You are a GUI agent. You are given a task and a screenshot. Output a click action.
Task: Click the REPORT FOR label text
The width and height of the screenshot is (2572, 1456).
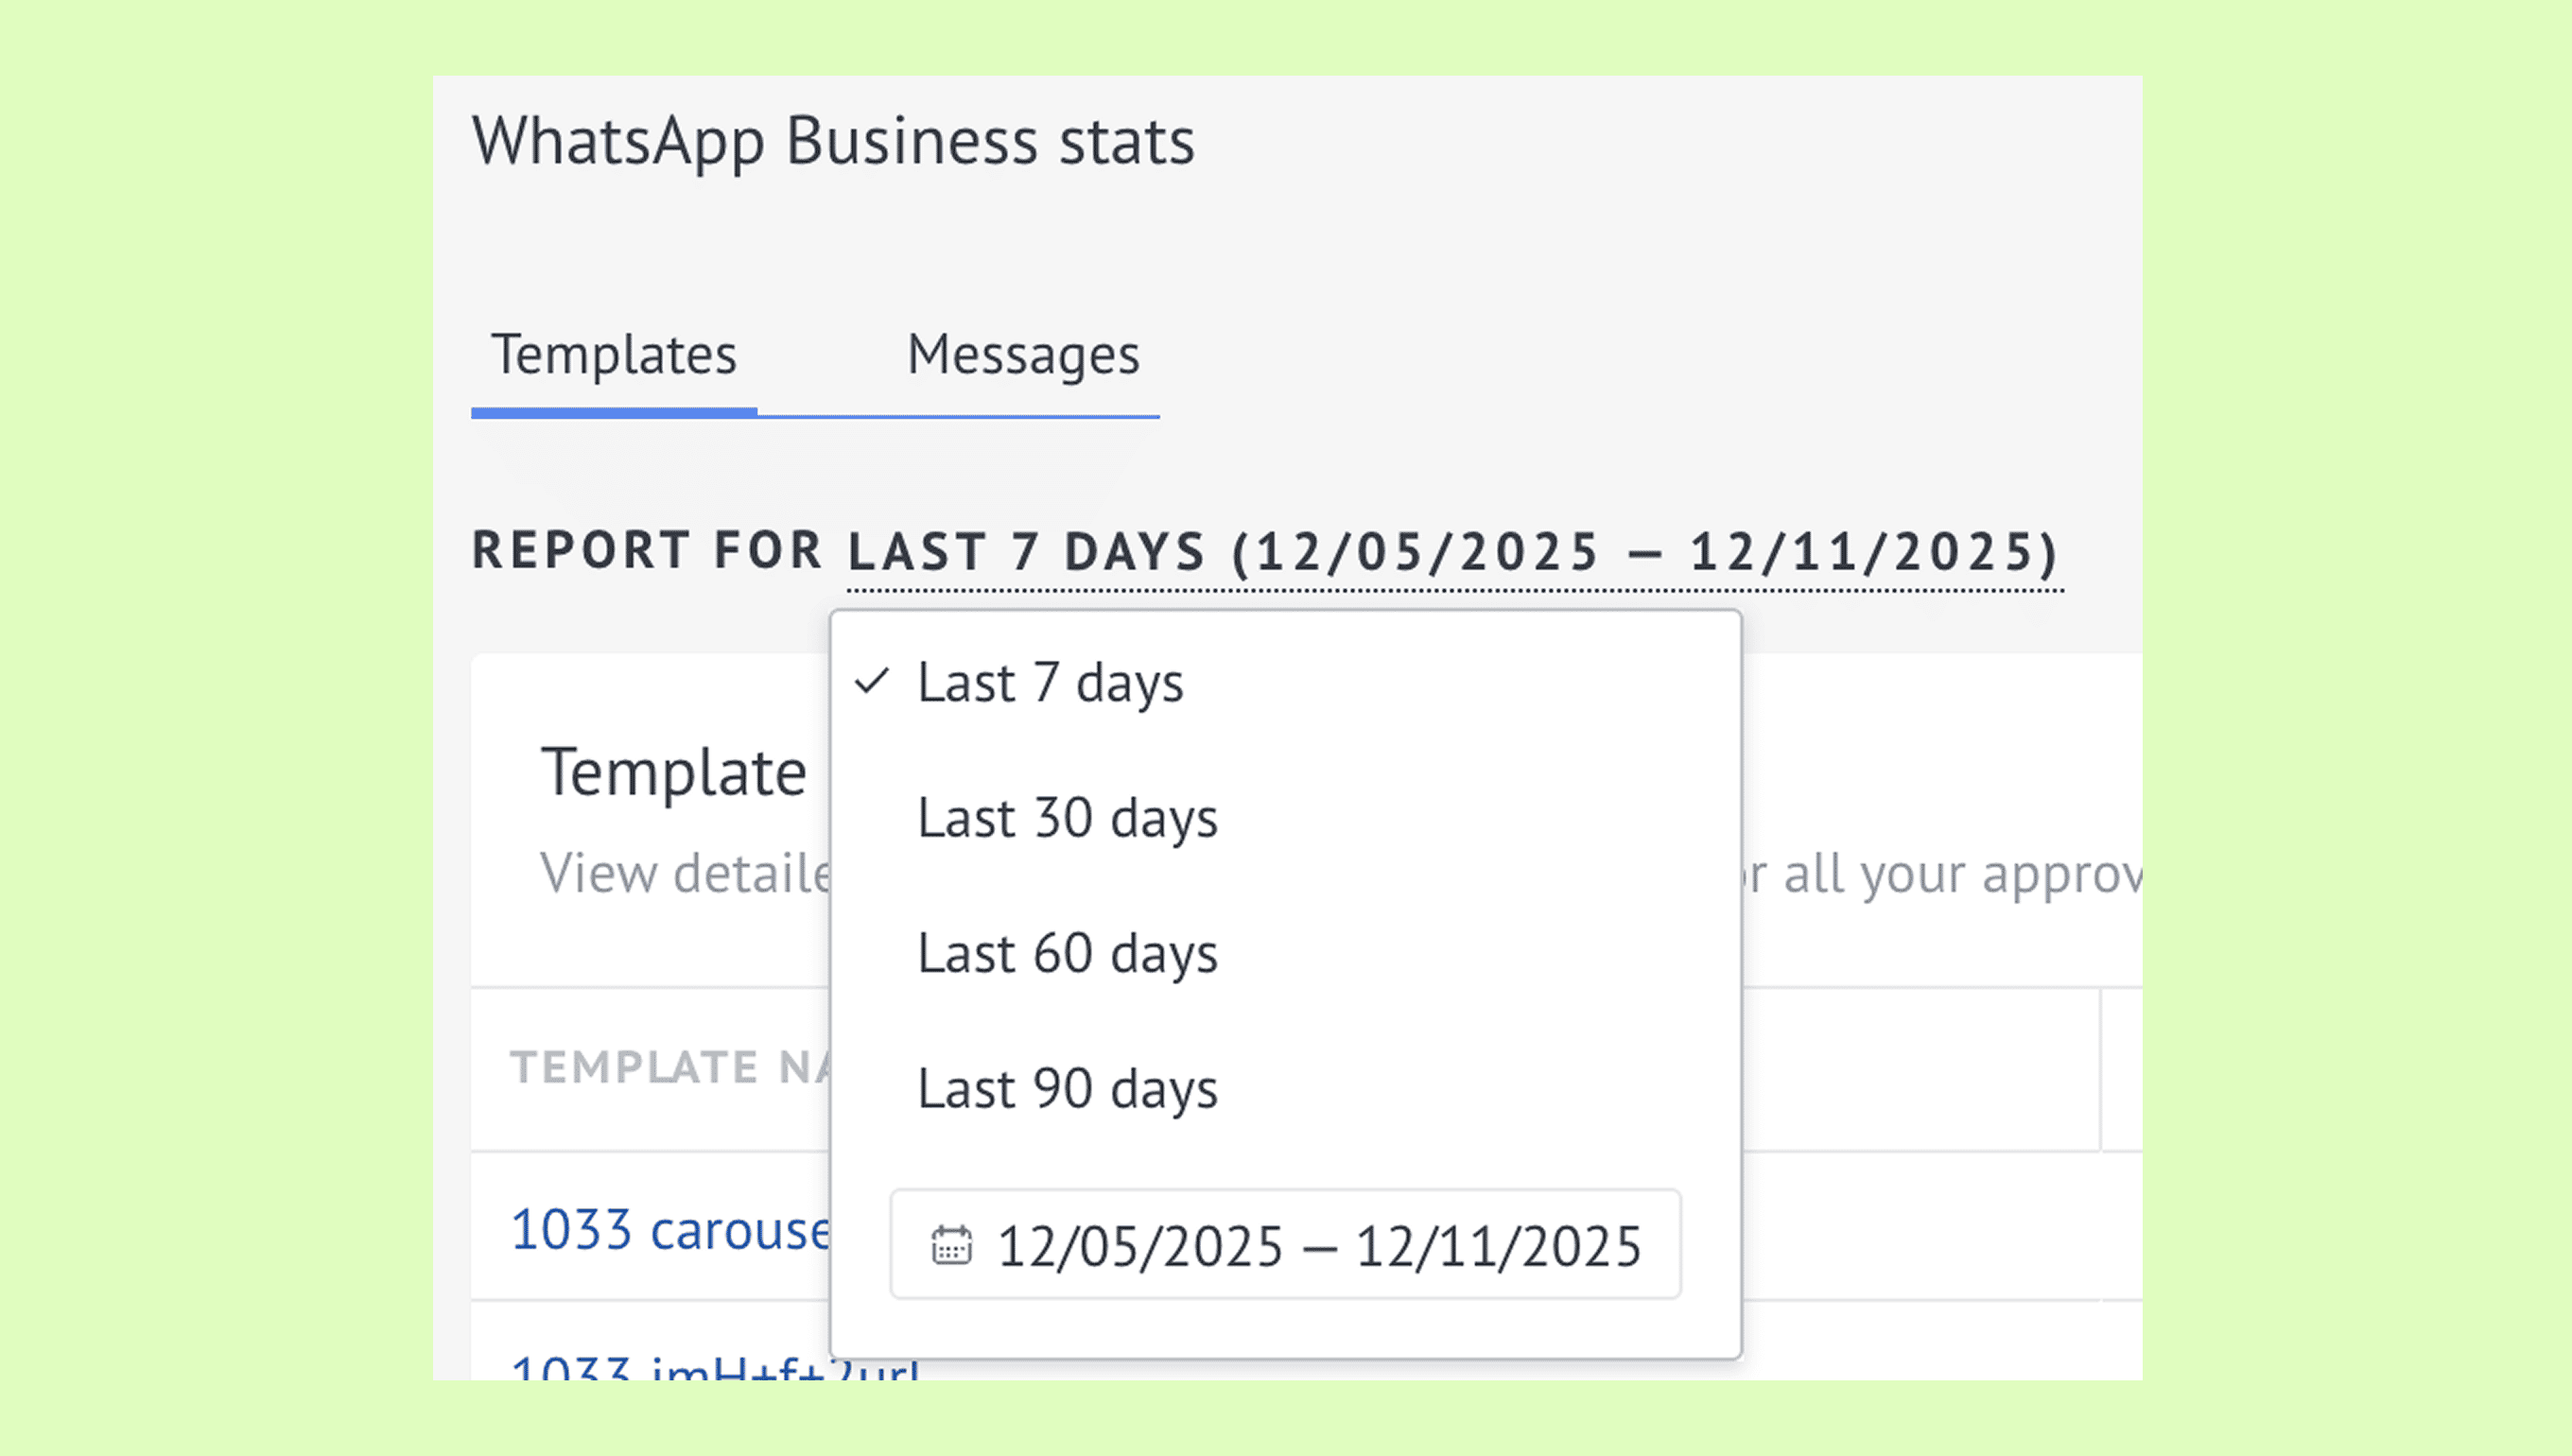click(646, 551)
